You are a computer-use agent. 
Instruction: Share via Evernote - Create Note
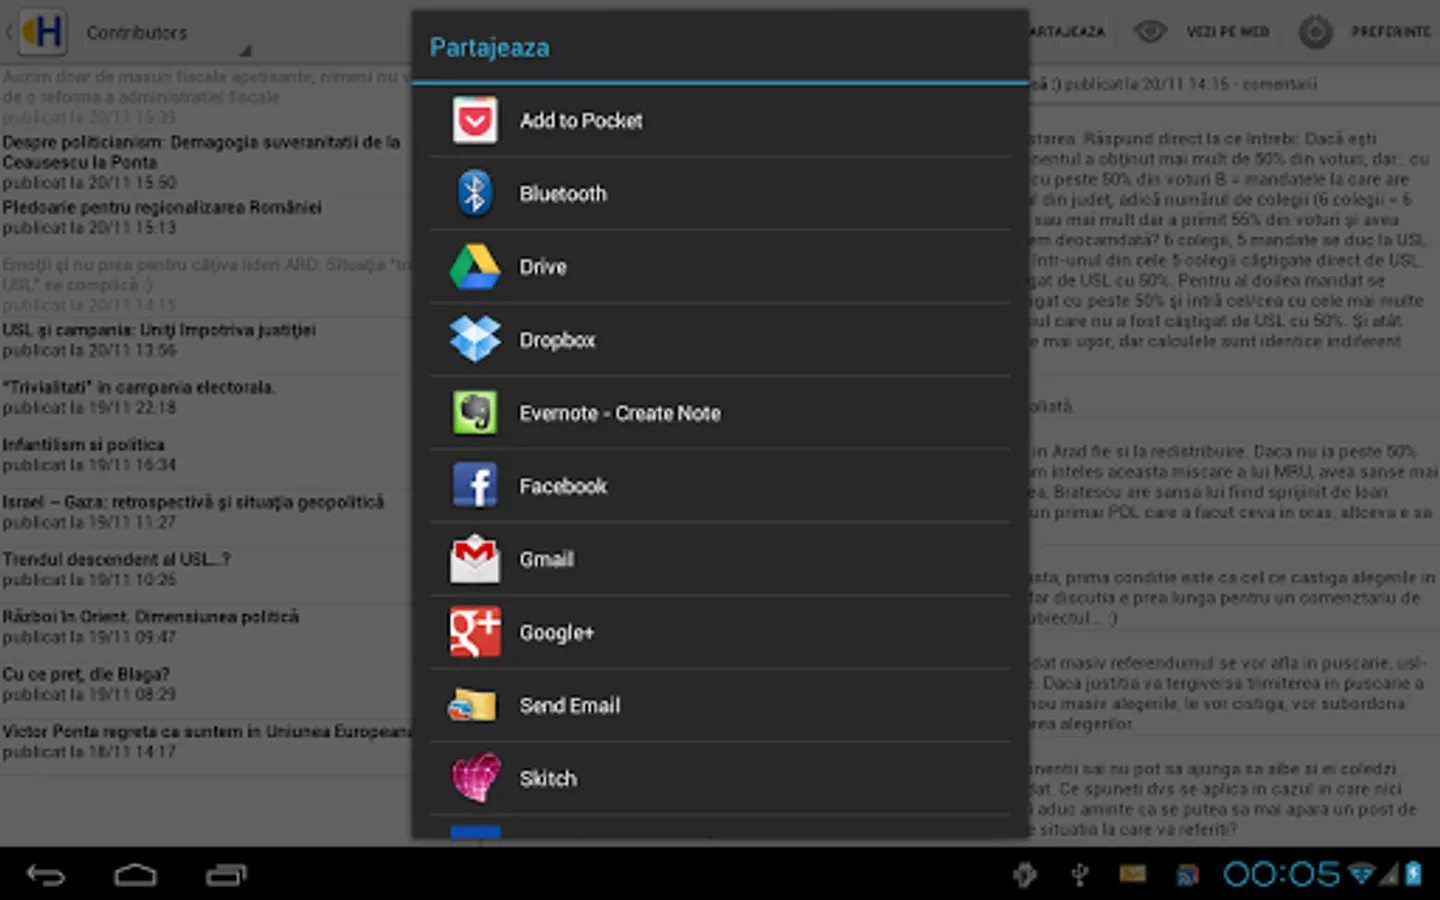[720, 413]
